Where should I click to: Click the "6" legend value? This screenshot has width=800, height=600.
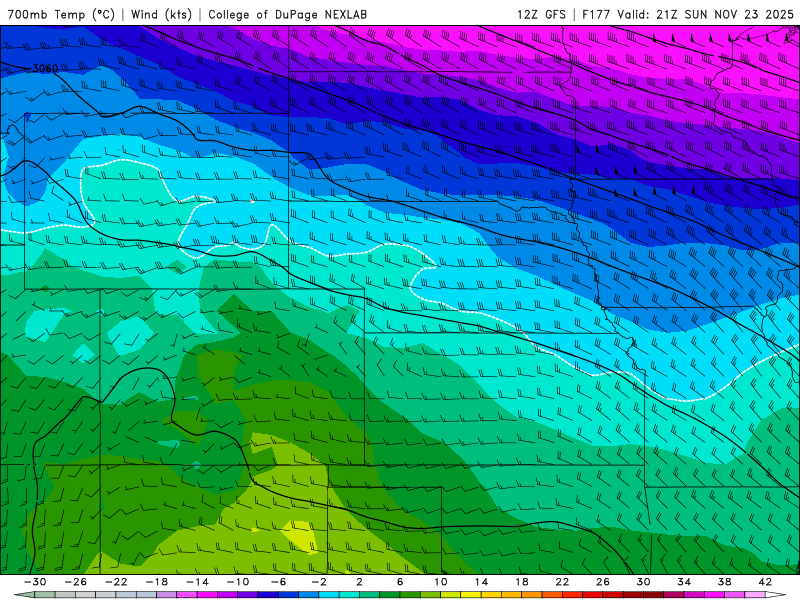400,582
